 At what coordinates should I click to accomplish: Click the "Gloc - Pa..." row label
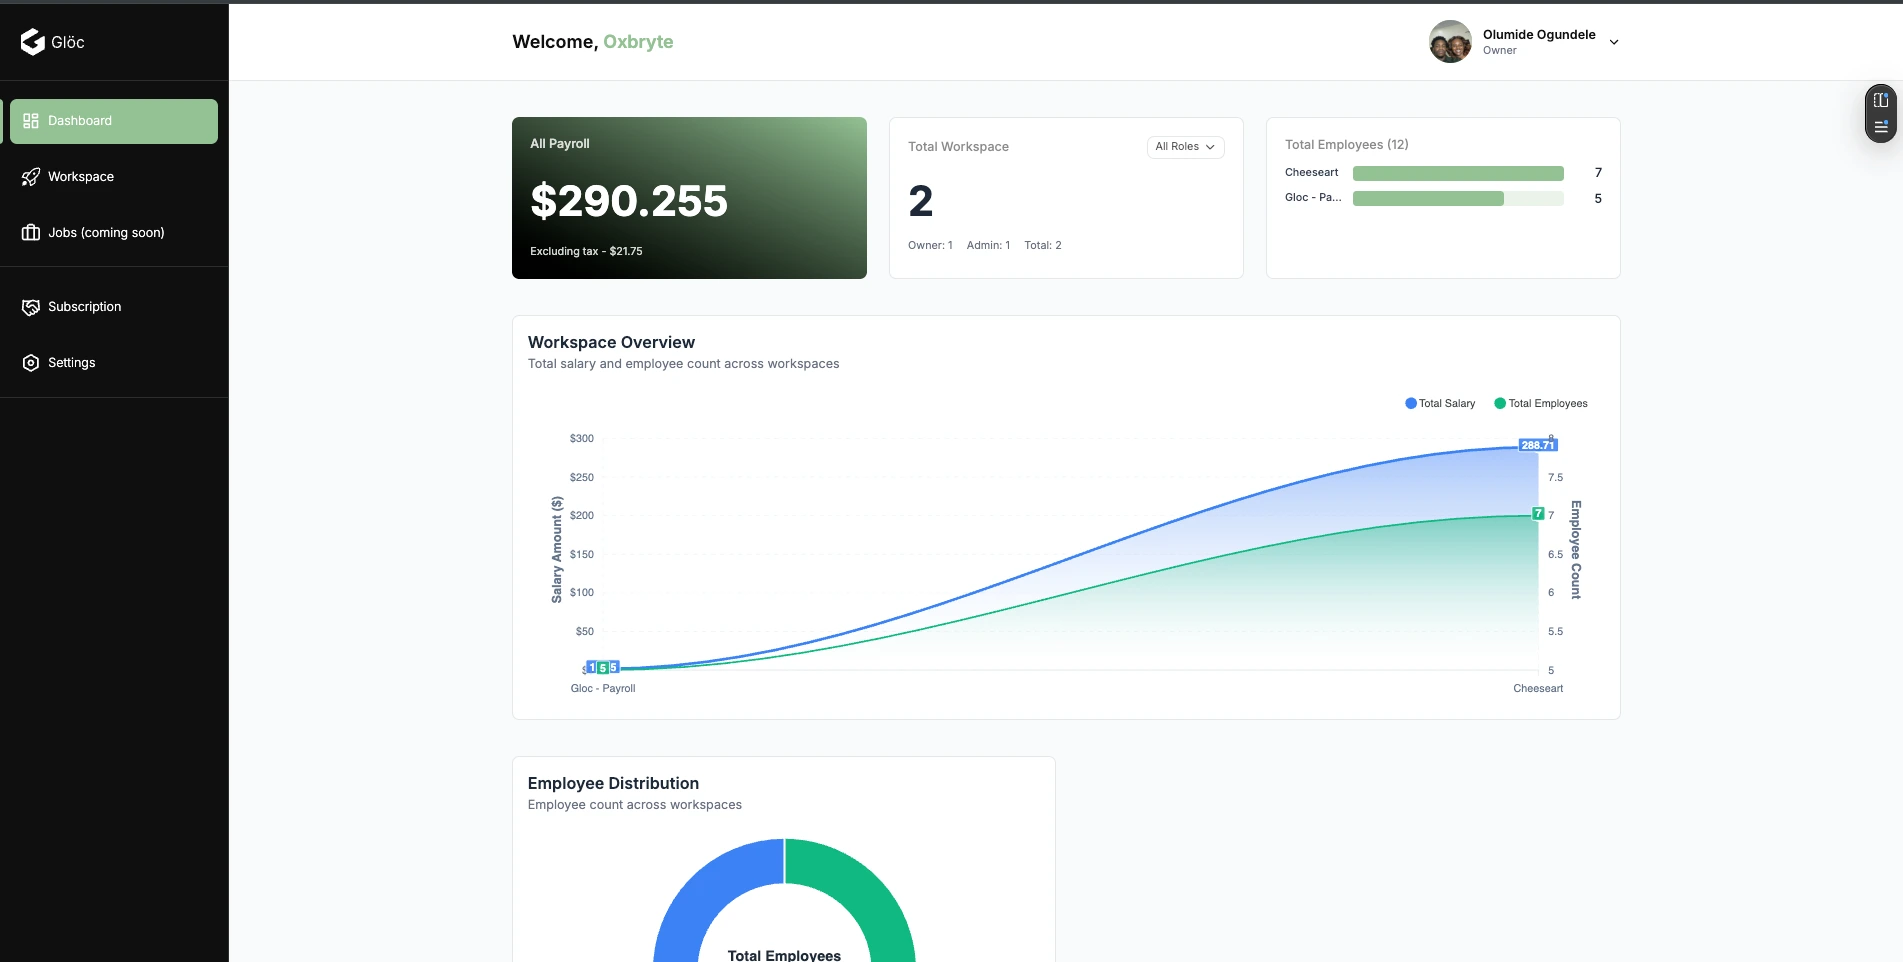(1313, 198)
